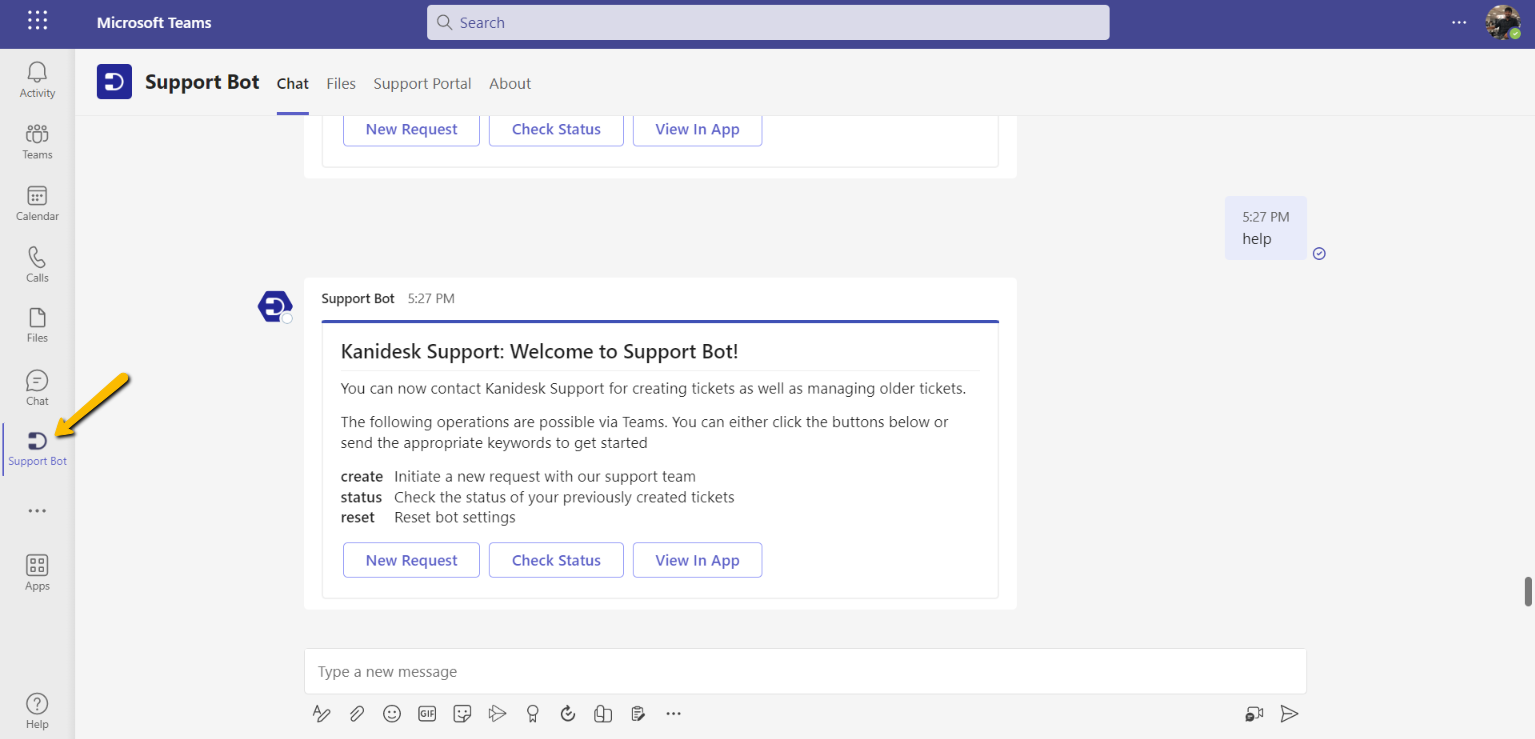The height and width of the screenshot is (739, 1535).
Task: Click the 'reset' keyword text
Action: tap(358, 517)
